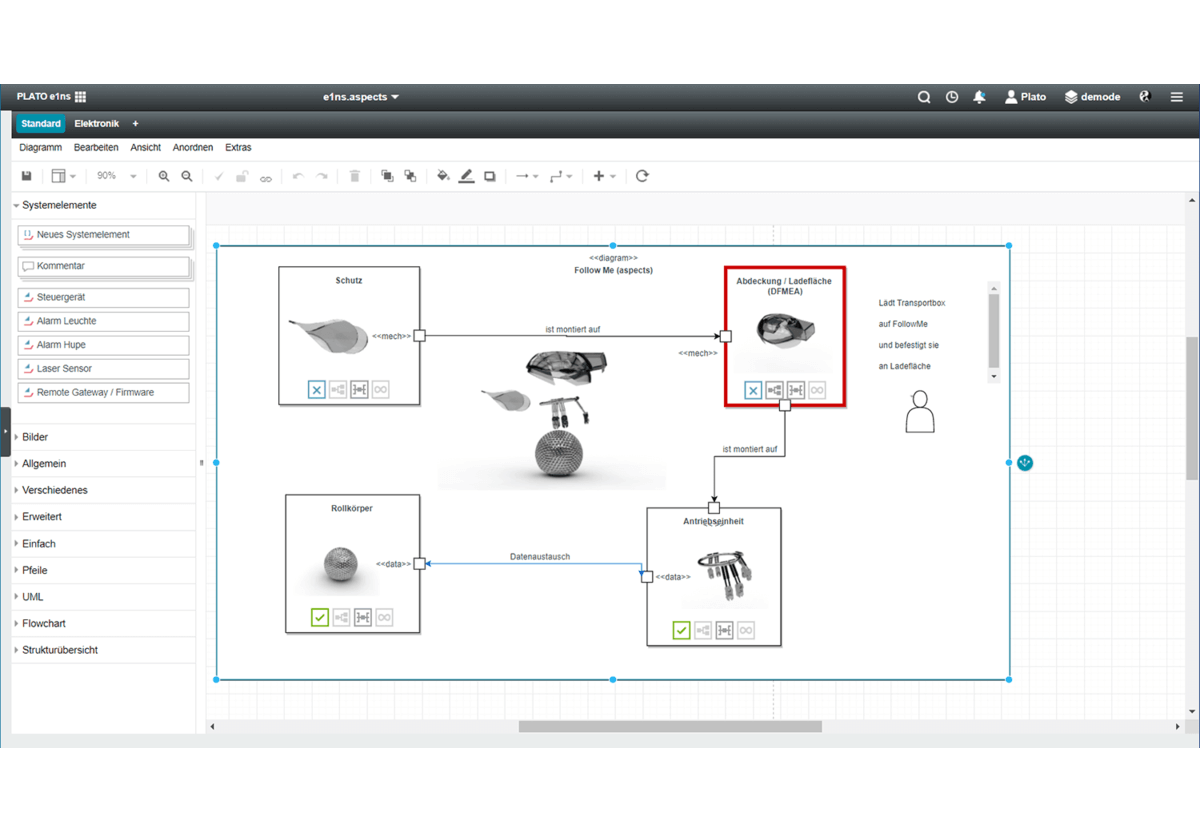Open the Bearbeiten menu

coord(96,147)
